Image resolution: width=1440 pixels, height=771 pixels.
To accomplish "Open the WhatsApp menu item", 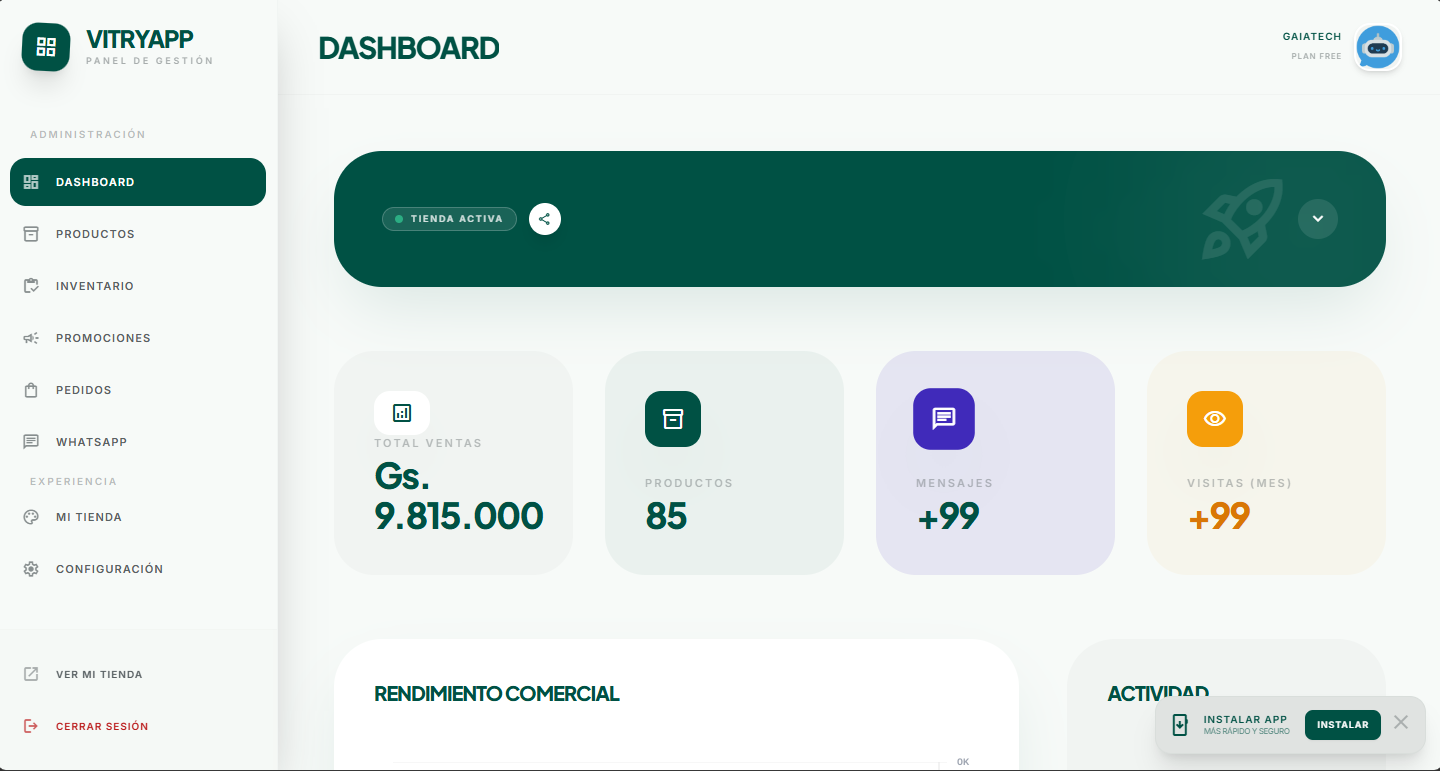I will point(138,442).
